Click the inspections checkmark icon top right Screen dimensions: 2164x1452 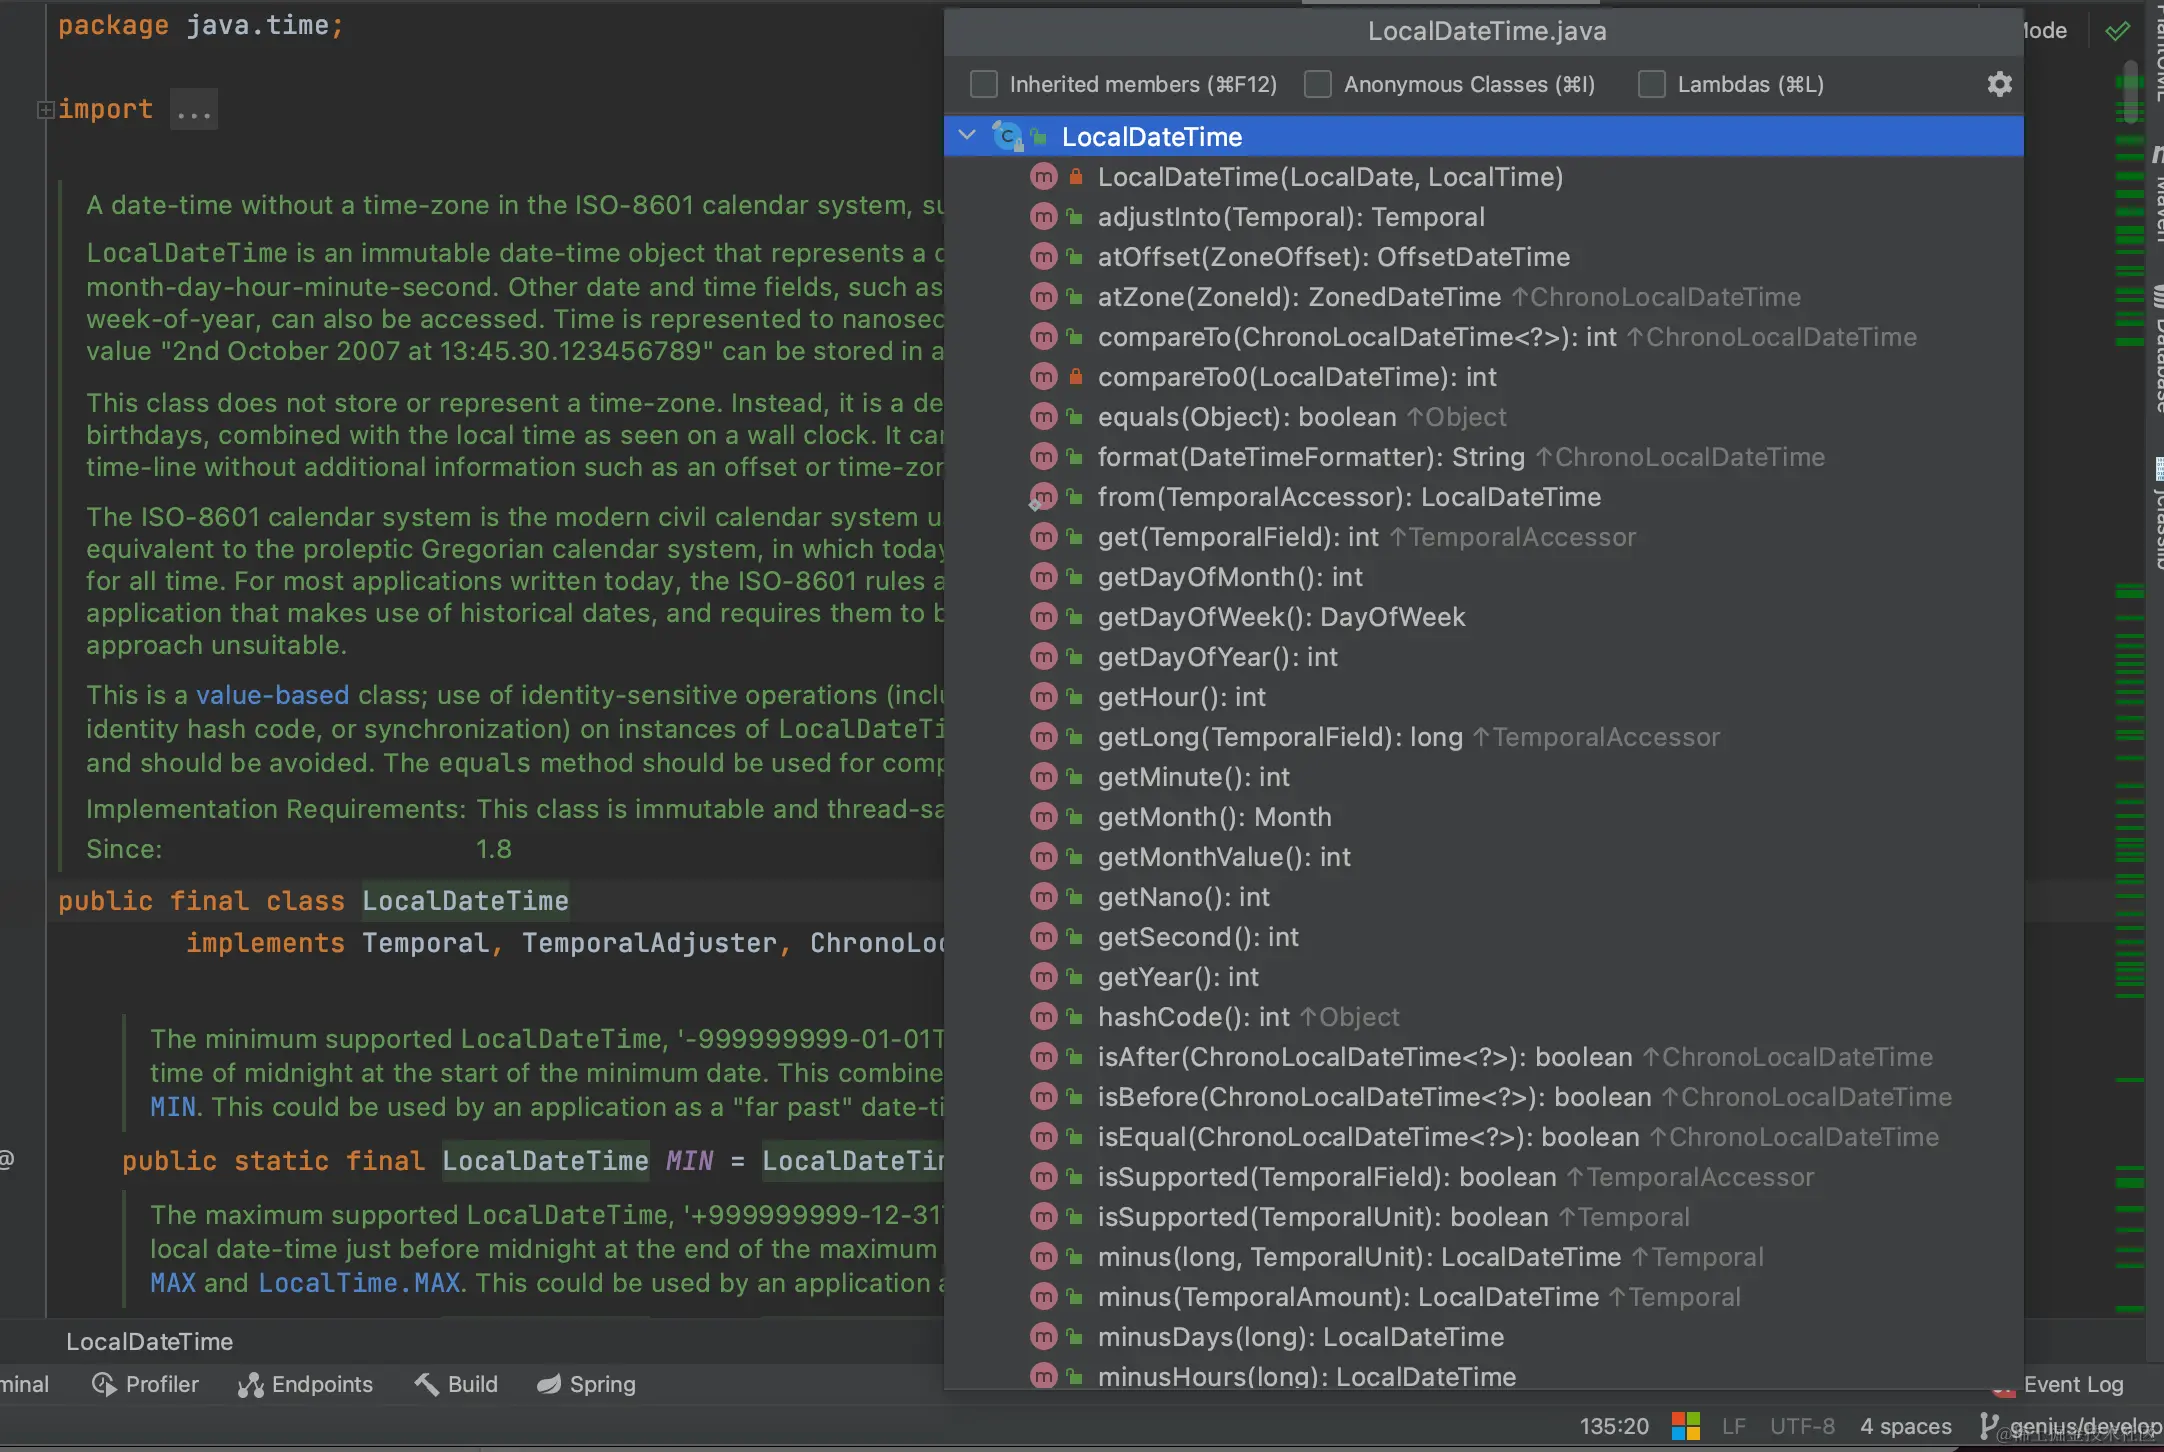point(2118,30)
